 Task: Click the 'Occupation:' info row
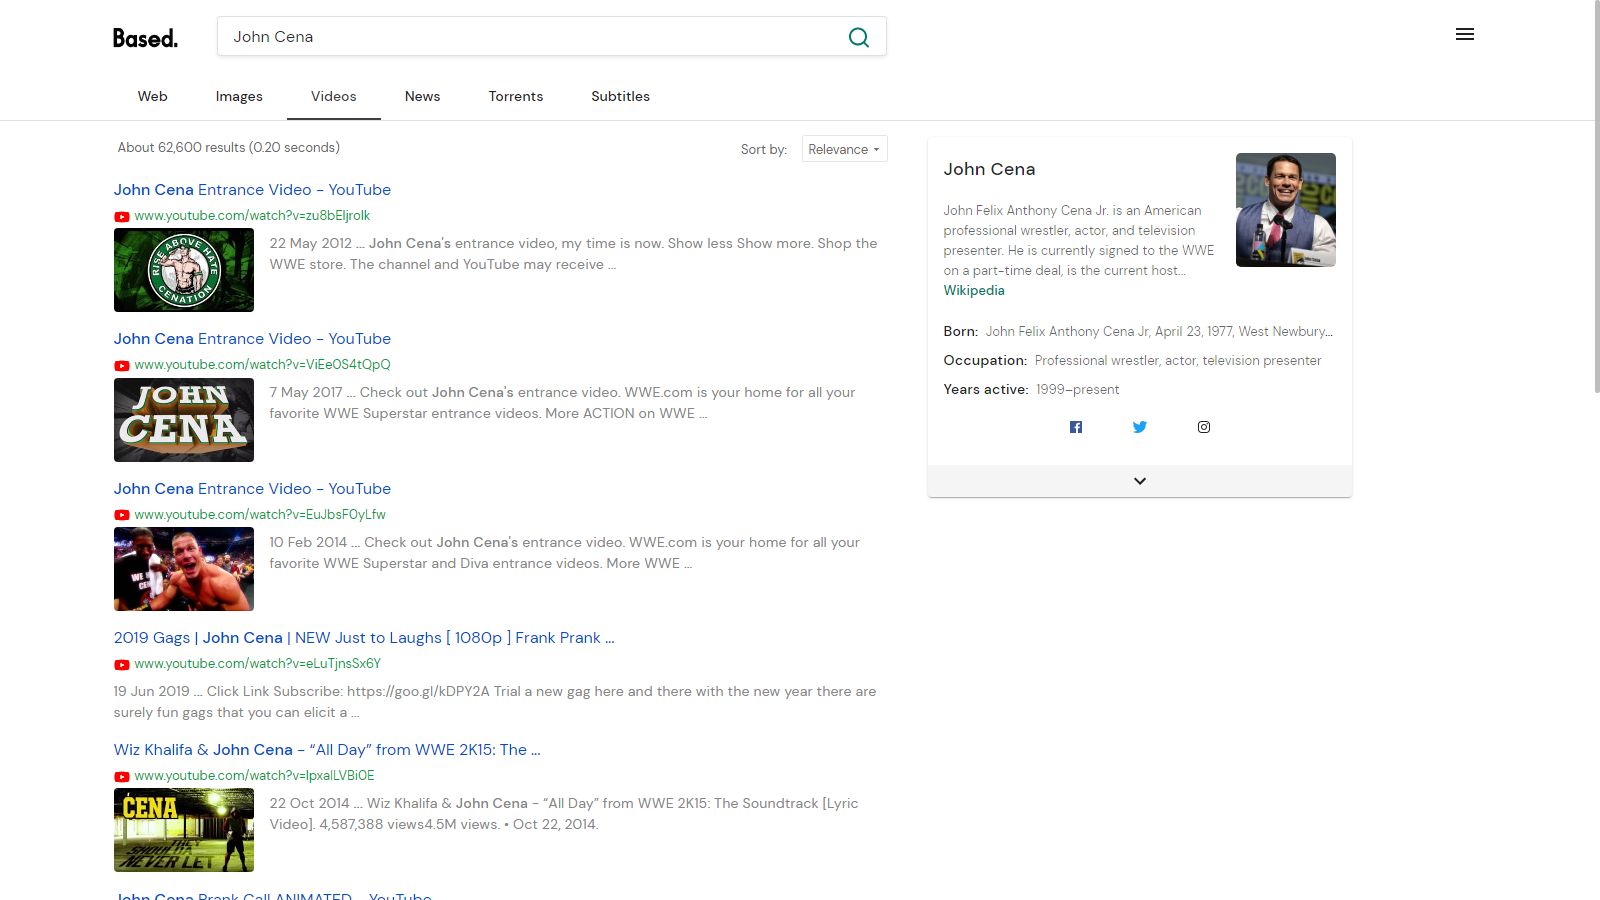[x=1132, y=360]
